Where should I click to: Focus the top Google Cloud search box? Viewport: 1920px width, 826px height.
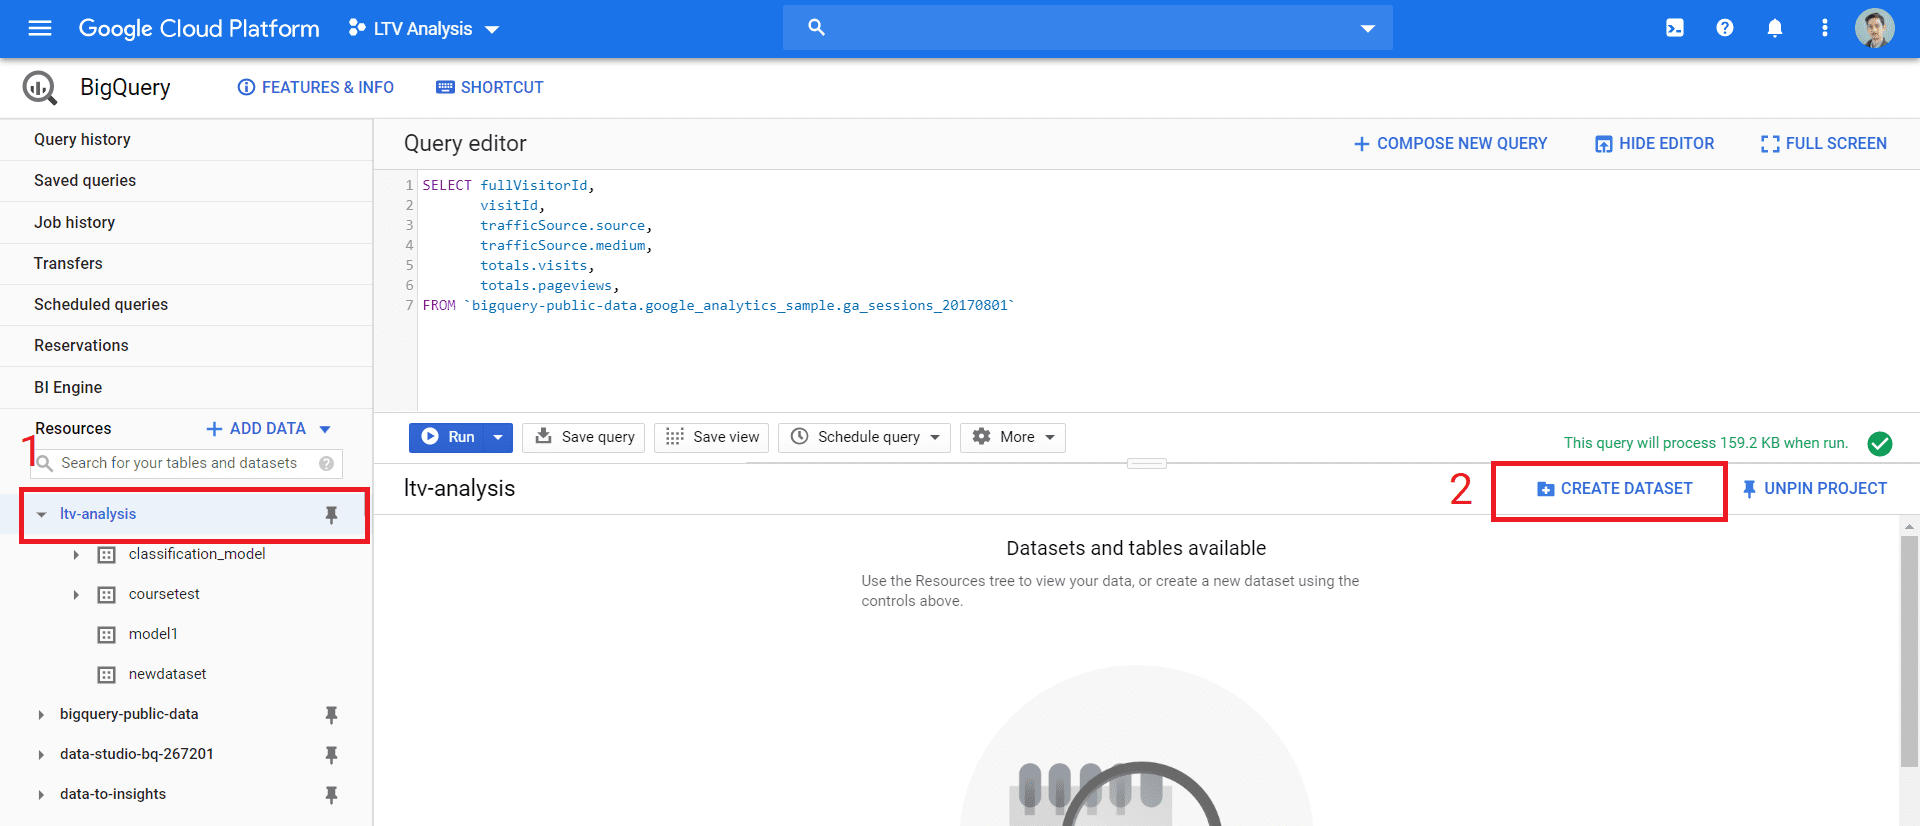click(1087, 28)
